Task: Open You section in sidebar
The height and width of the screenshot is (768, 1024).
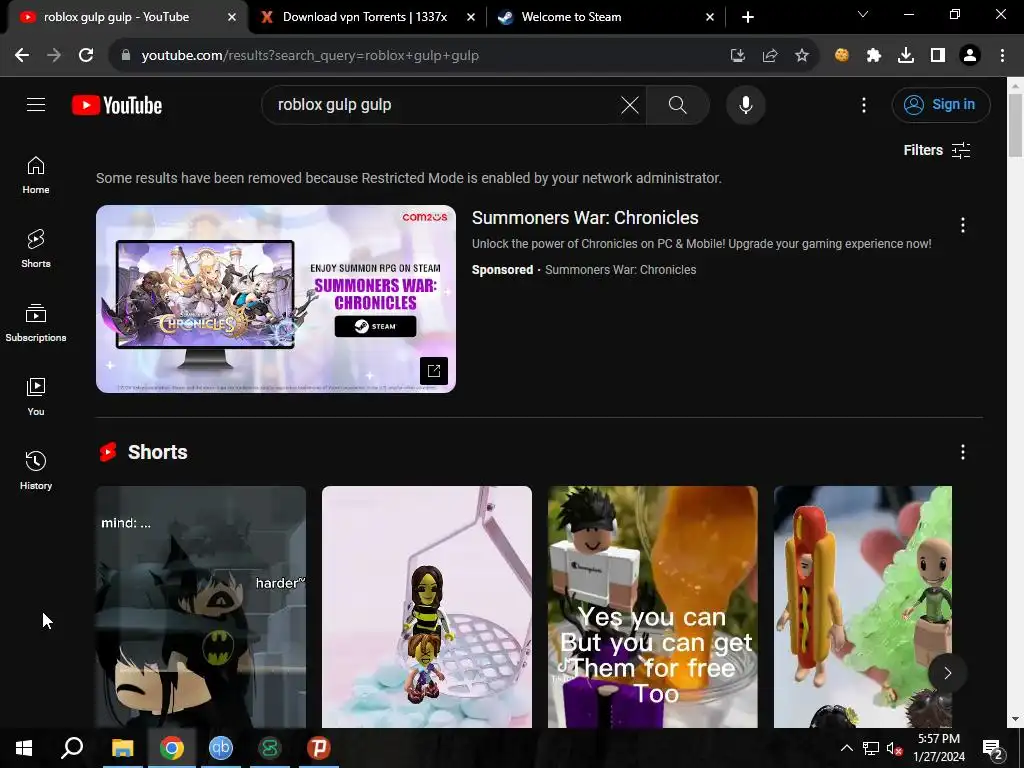Action: [36, 396]
